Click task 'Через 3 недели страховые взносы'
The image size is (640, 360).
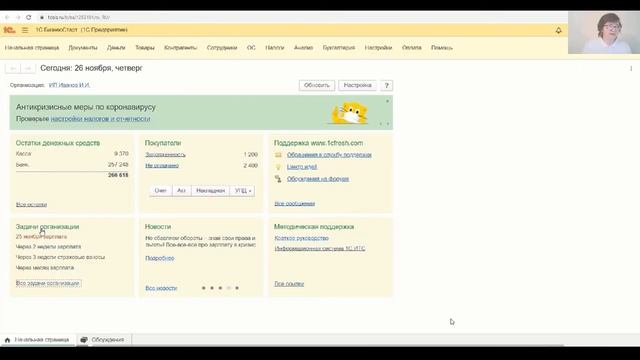click(x=60, y=257)
